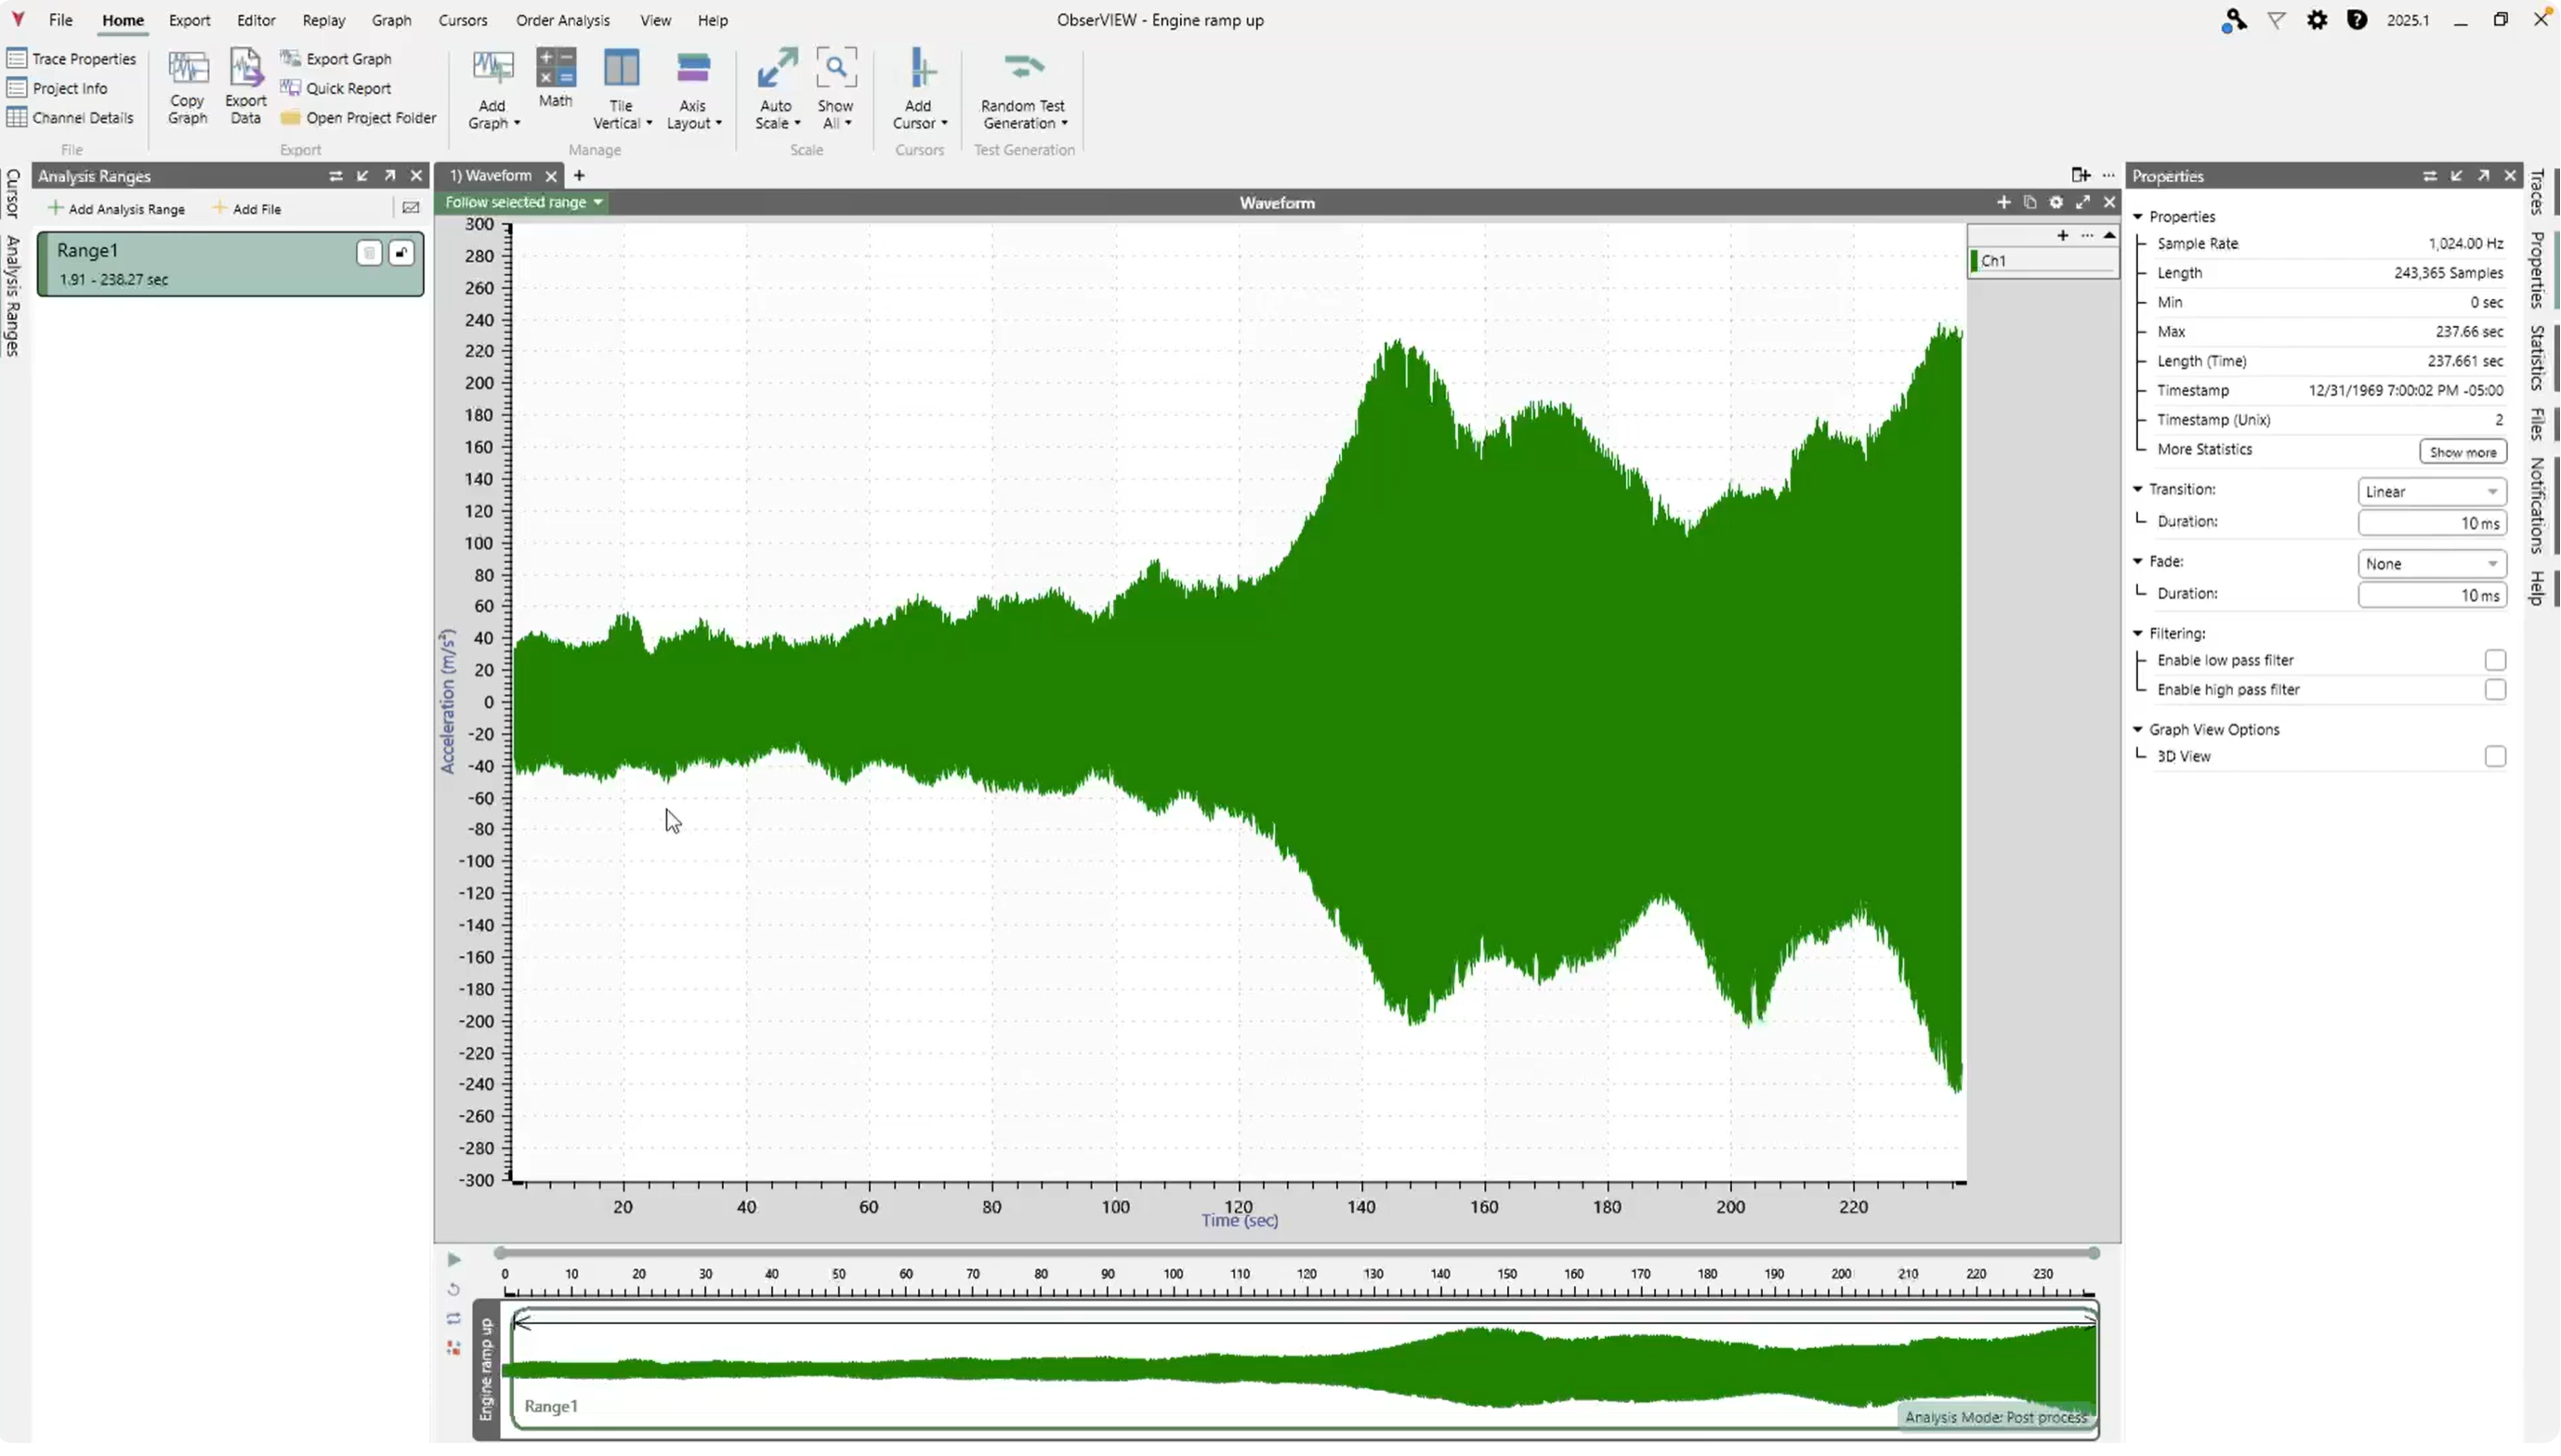
Task: Open the Fade None dropdown
Action: click(2432, 564)
